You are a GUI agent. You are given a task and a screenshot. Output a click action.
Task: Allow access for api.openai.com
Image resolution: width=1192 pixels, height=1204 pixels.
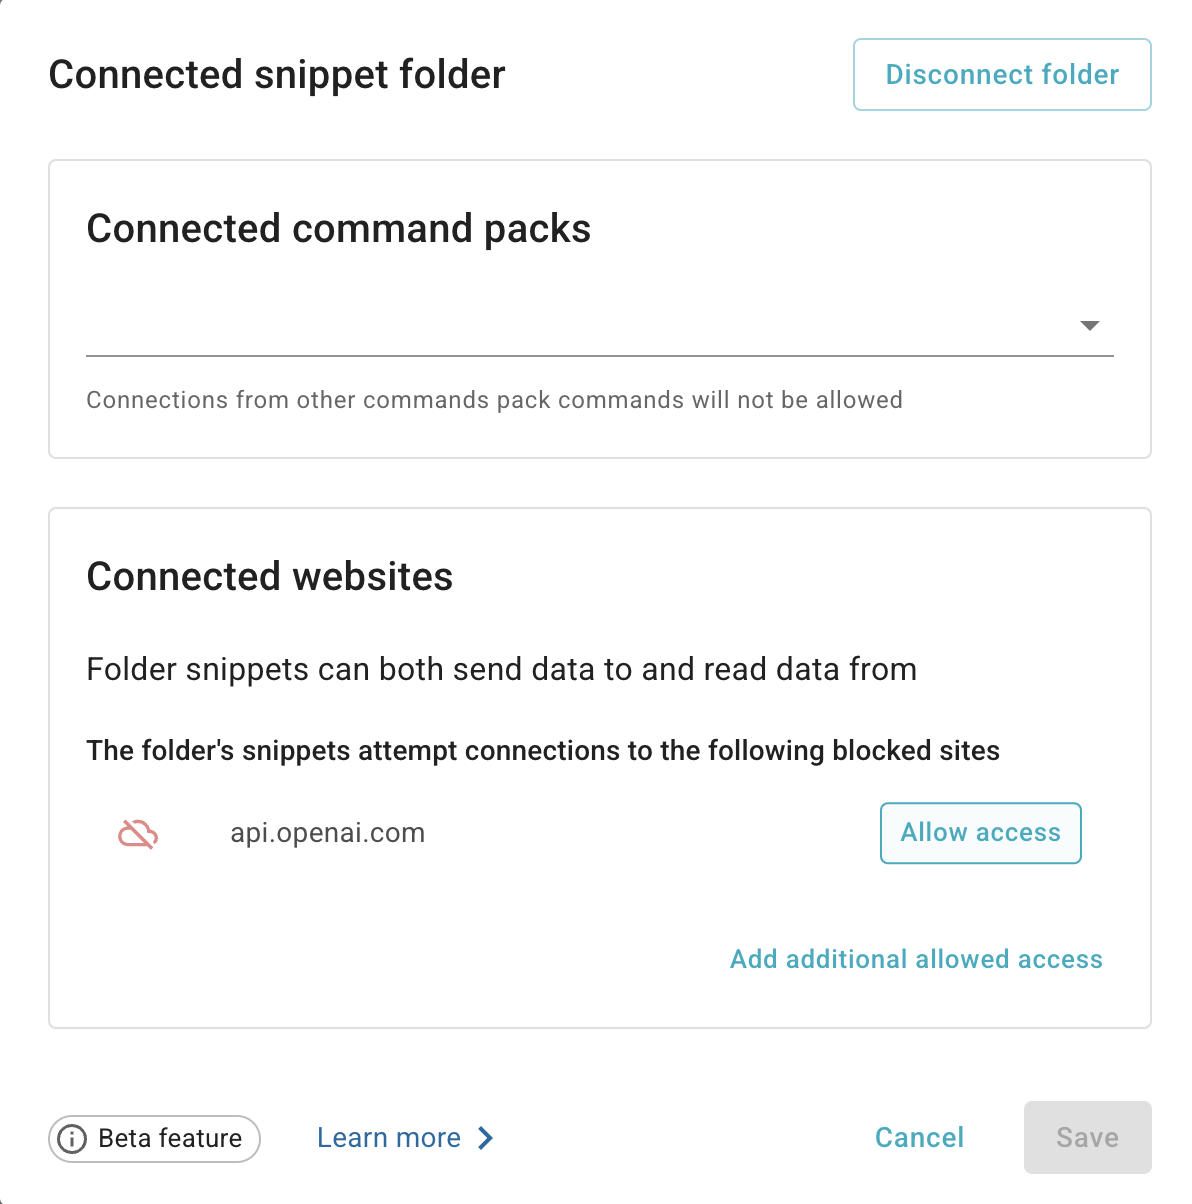(x=981, y=833)
